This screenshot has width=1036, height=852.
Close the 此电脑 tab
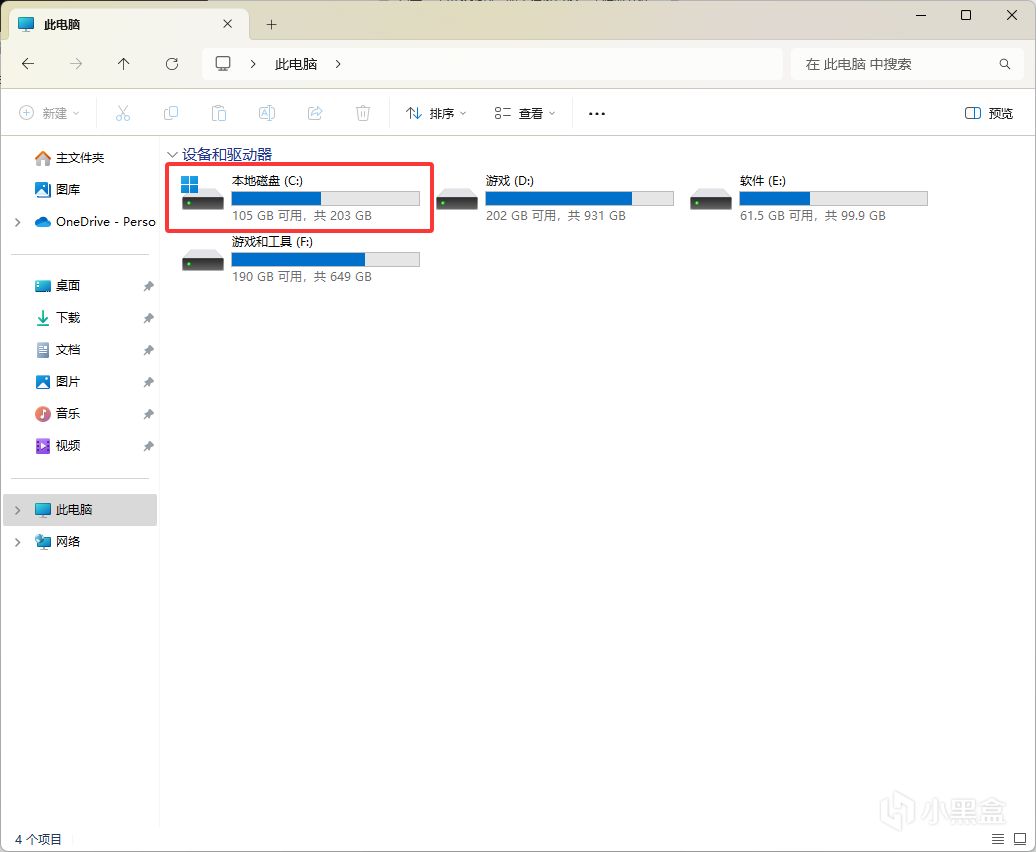coord(227,24)
